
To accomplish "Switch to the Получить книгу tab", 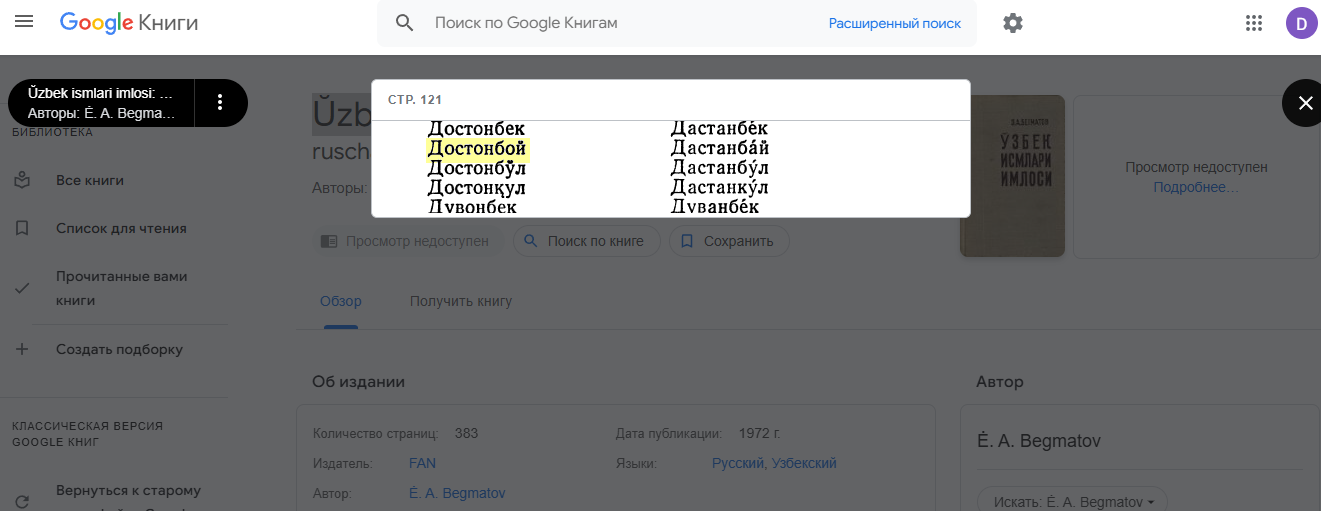I will pyautogui.click(x=460, y=301).
